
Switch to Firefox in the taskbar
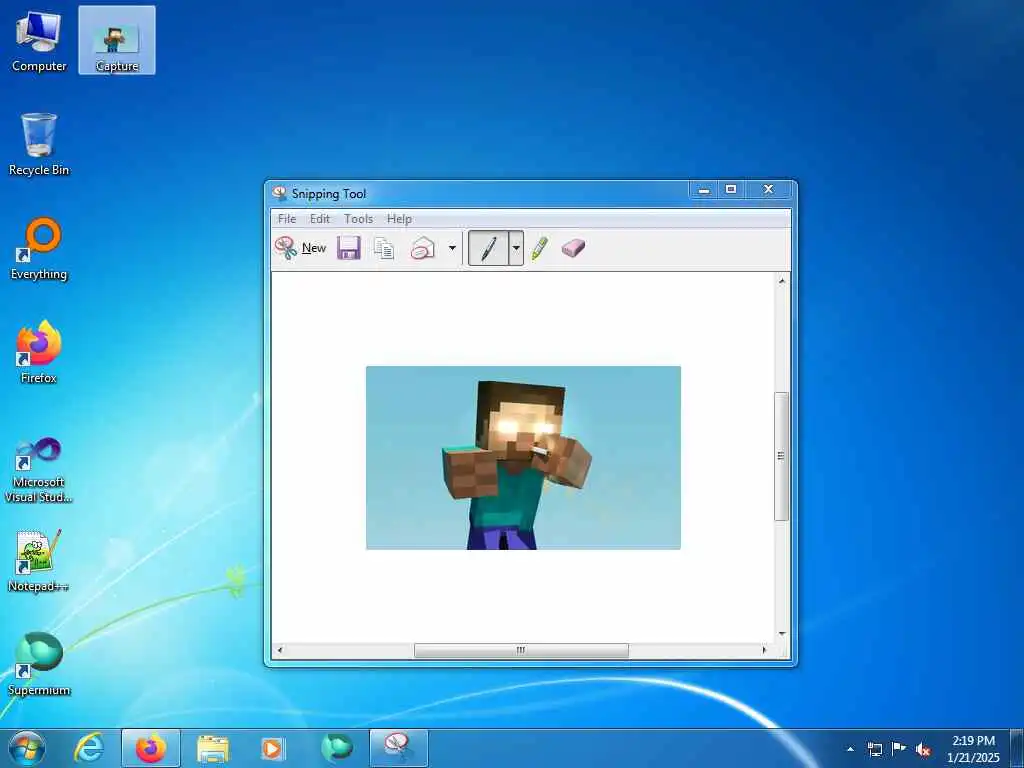pos(151,748)
